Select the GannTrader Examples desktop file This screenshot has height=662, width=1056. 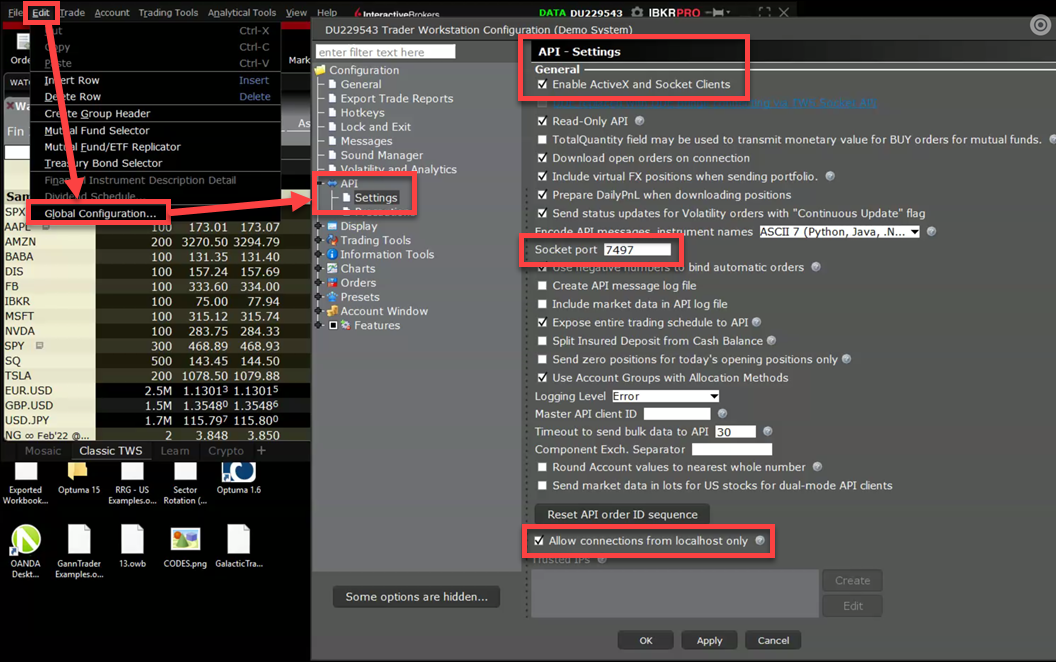pyautogui.click(x=79, y=540)
